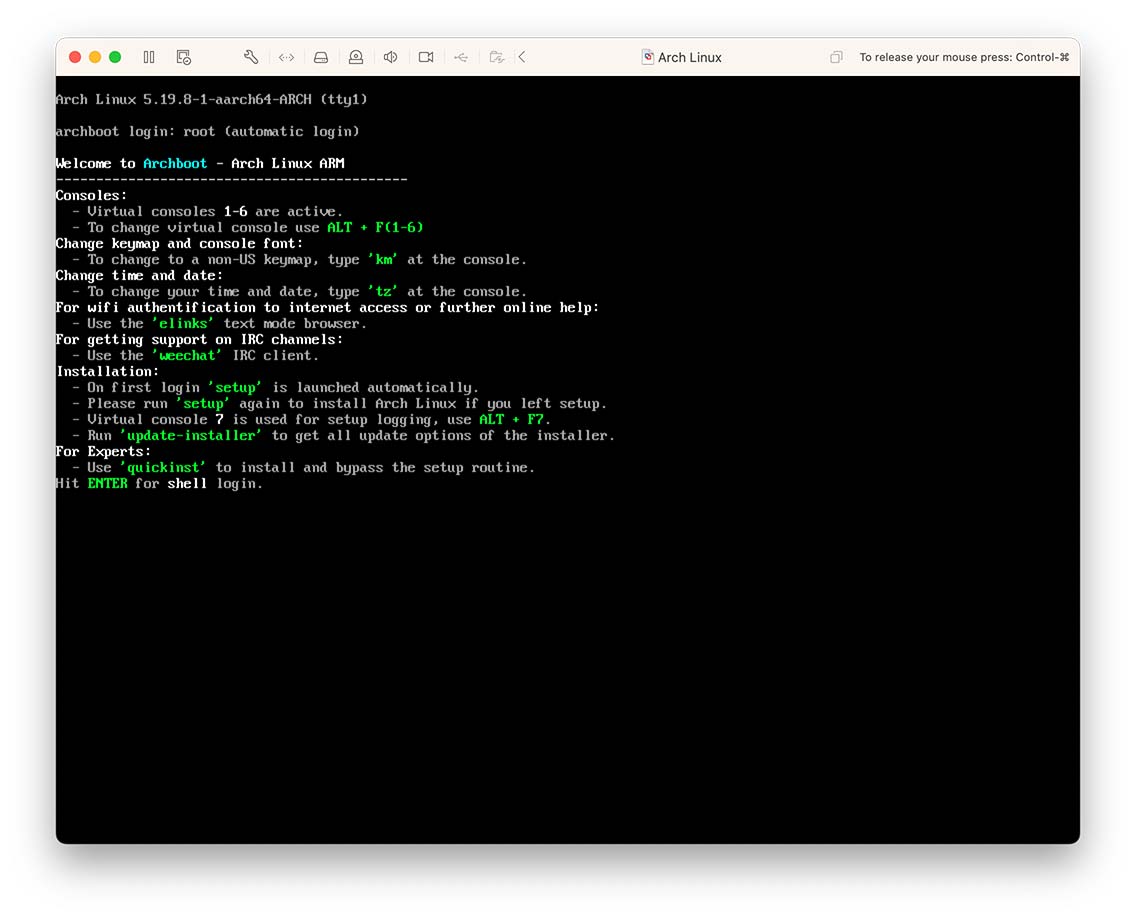The height and width of the screenshot is (918, 1136).
Task: Click the 'For Experts:' heading
Action: click(103, 451)
